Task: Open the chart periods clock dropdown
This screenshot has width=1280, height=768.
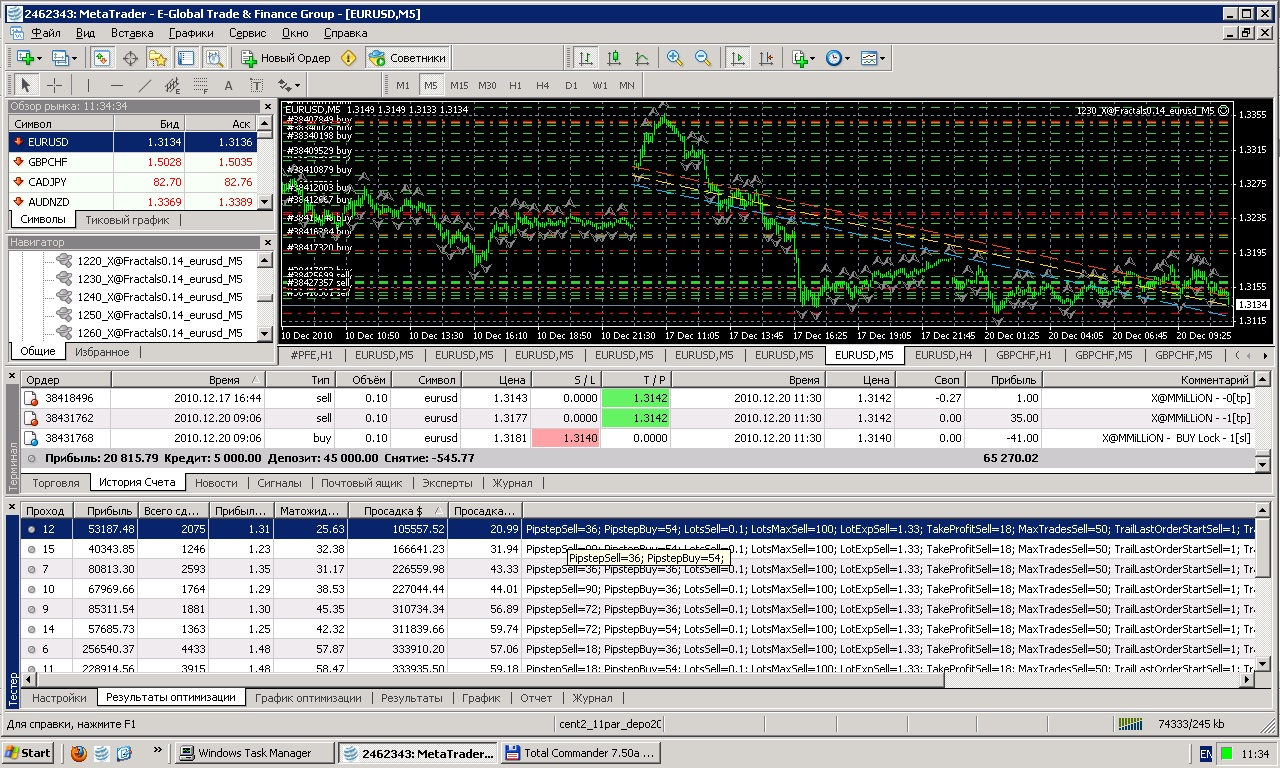Action: [x=837, y=59]
